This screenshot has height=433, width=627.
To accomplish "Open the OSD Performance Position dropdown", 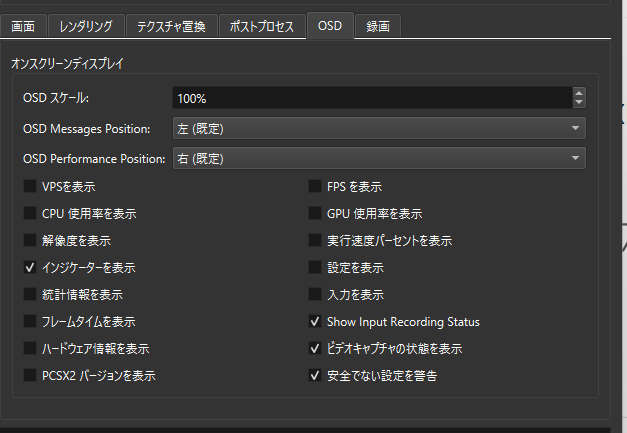I will [379, 158].
